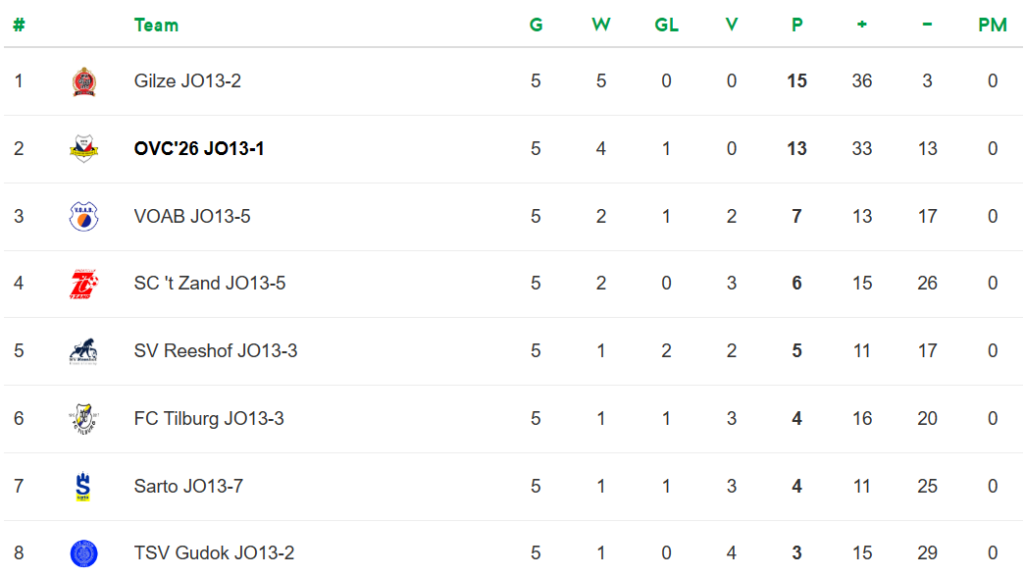
Task: Click Gilze's 15 points value
Action: pos(797,81)
